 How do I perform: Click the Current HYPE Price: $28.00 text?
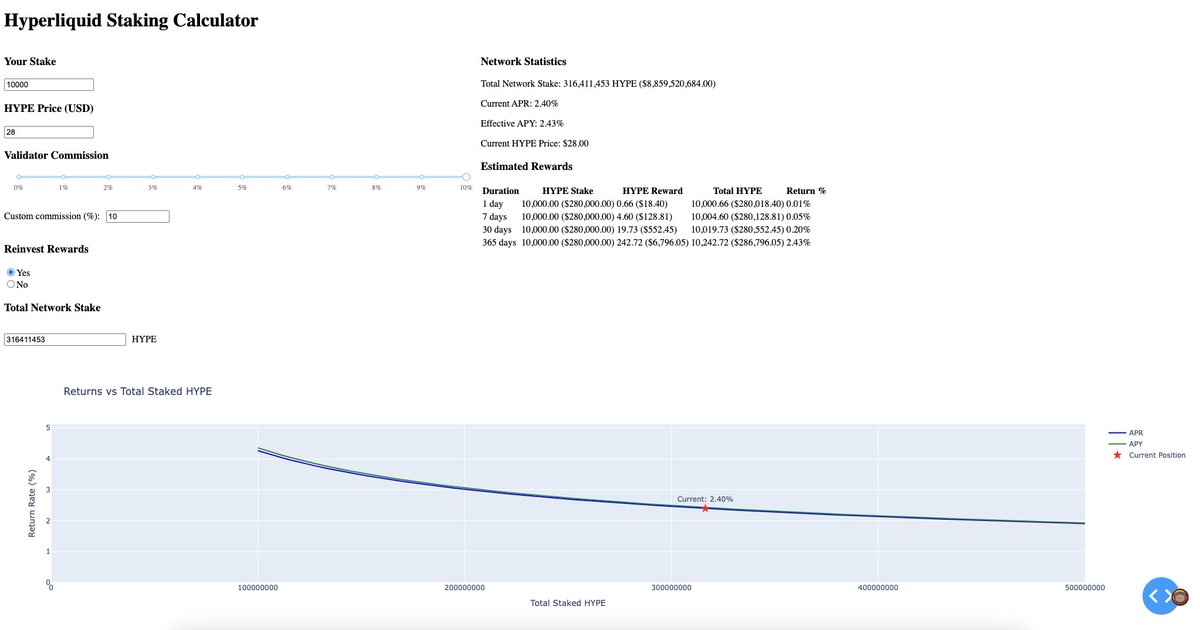(x=535, y=144)
